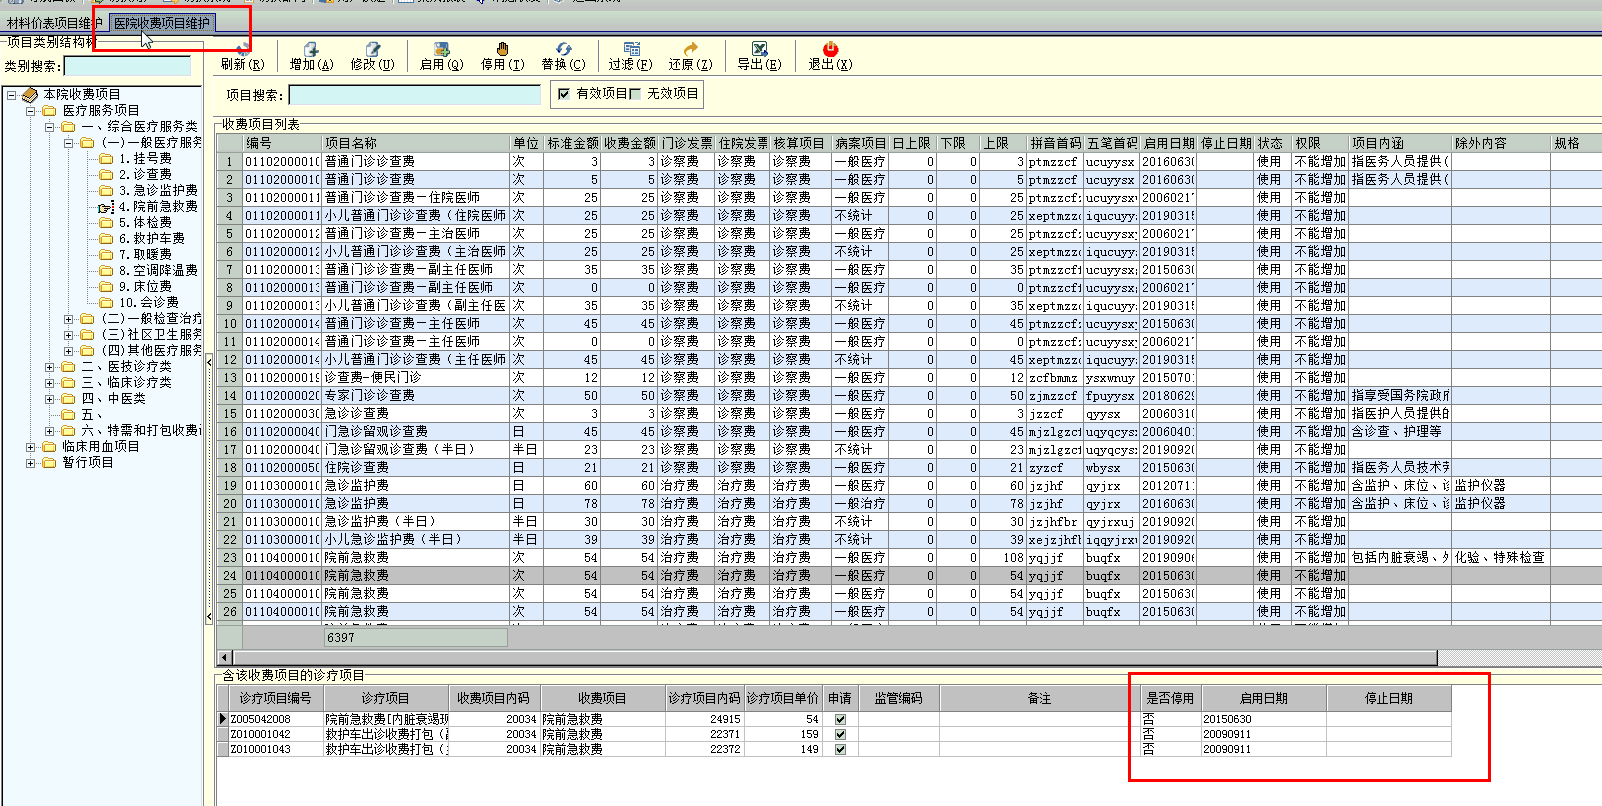Expand the (二)一般检查治疗 node
The width and height of the screenshot is (1602, 806).
pos(68,319)
